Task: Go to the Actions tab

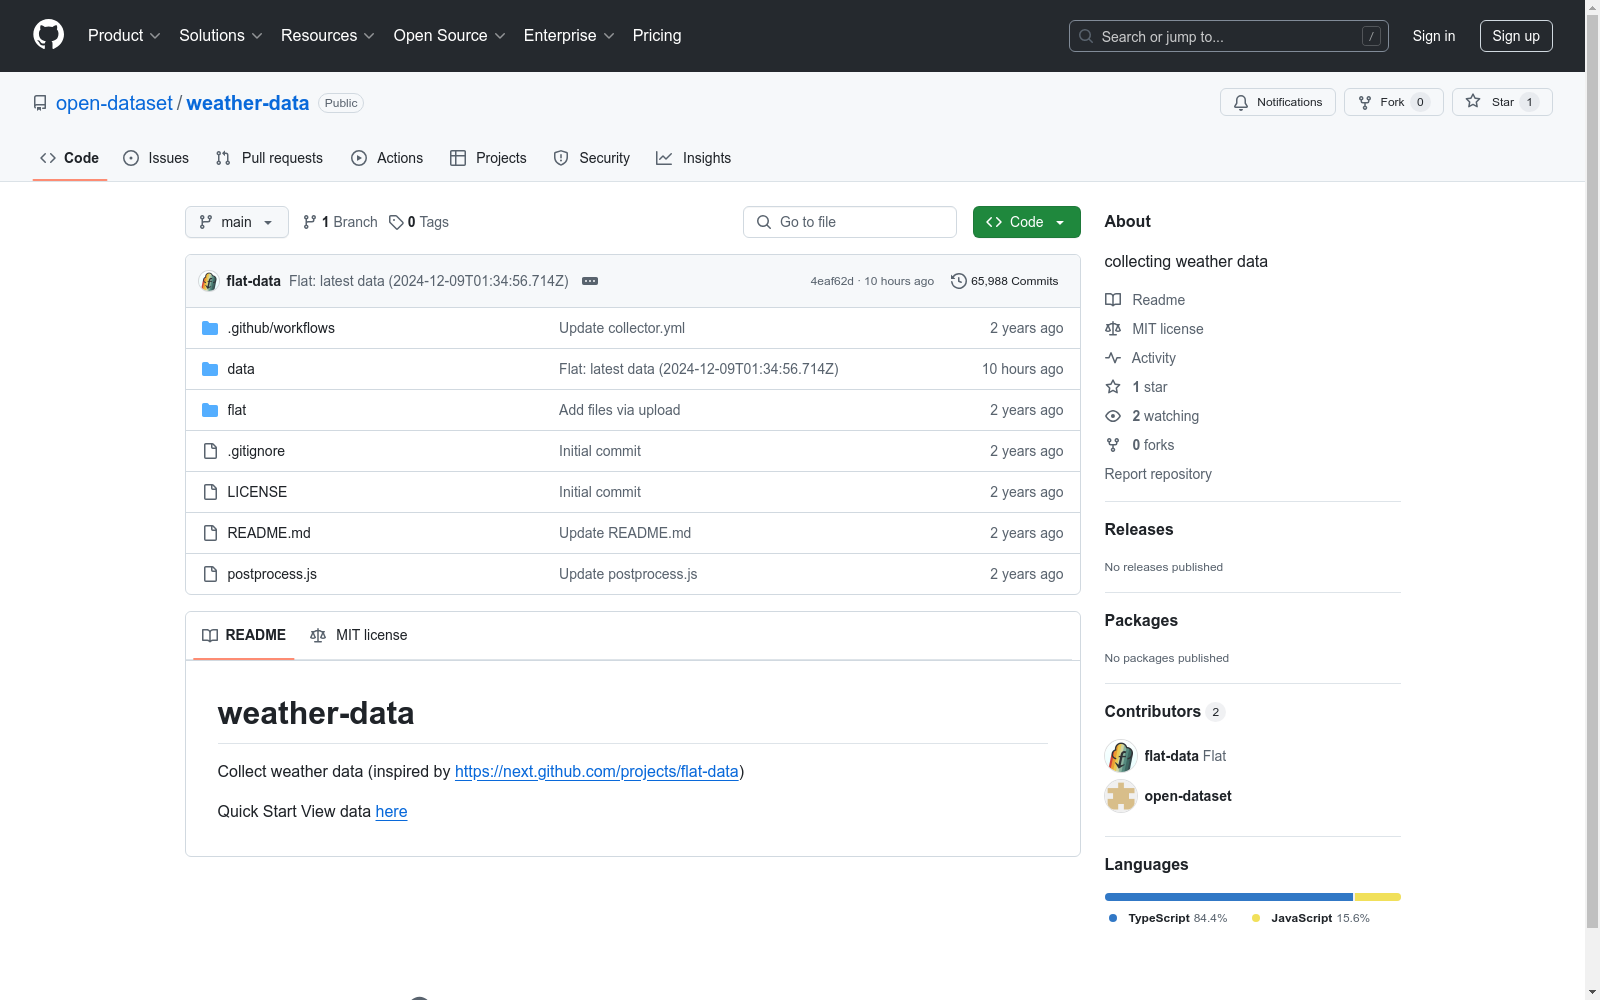Action: click(387, 158)
